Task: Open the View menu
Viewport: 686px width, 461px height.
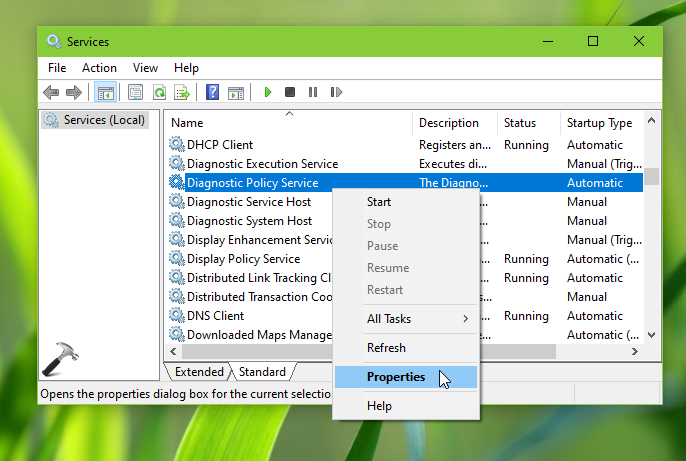Action: click(146, 68)
